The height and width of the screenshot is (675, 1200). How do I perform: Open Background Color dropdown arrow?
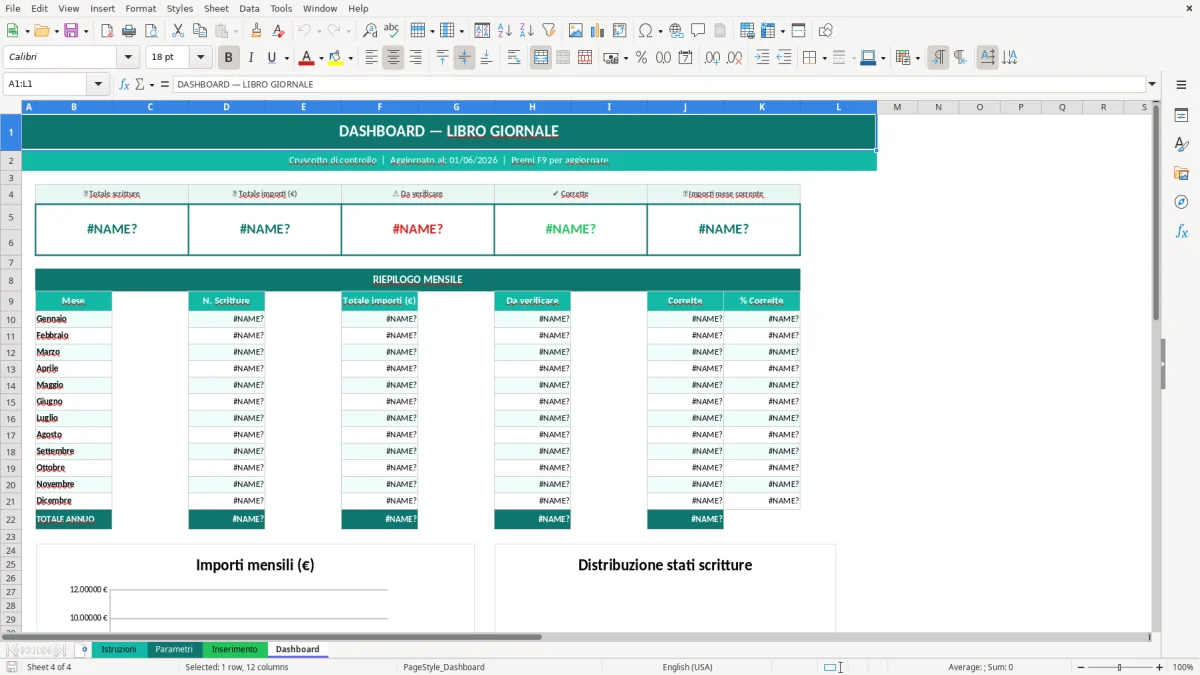click(349, 58)
